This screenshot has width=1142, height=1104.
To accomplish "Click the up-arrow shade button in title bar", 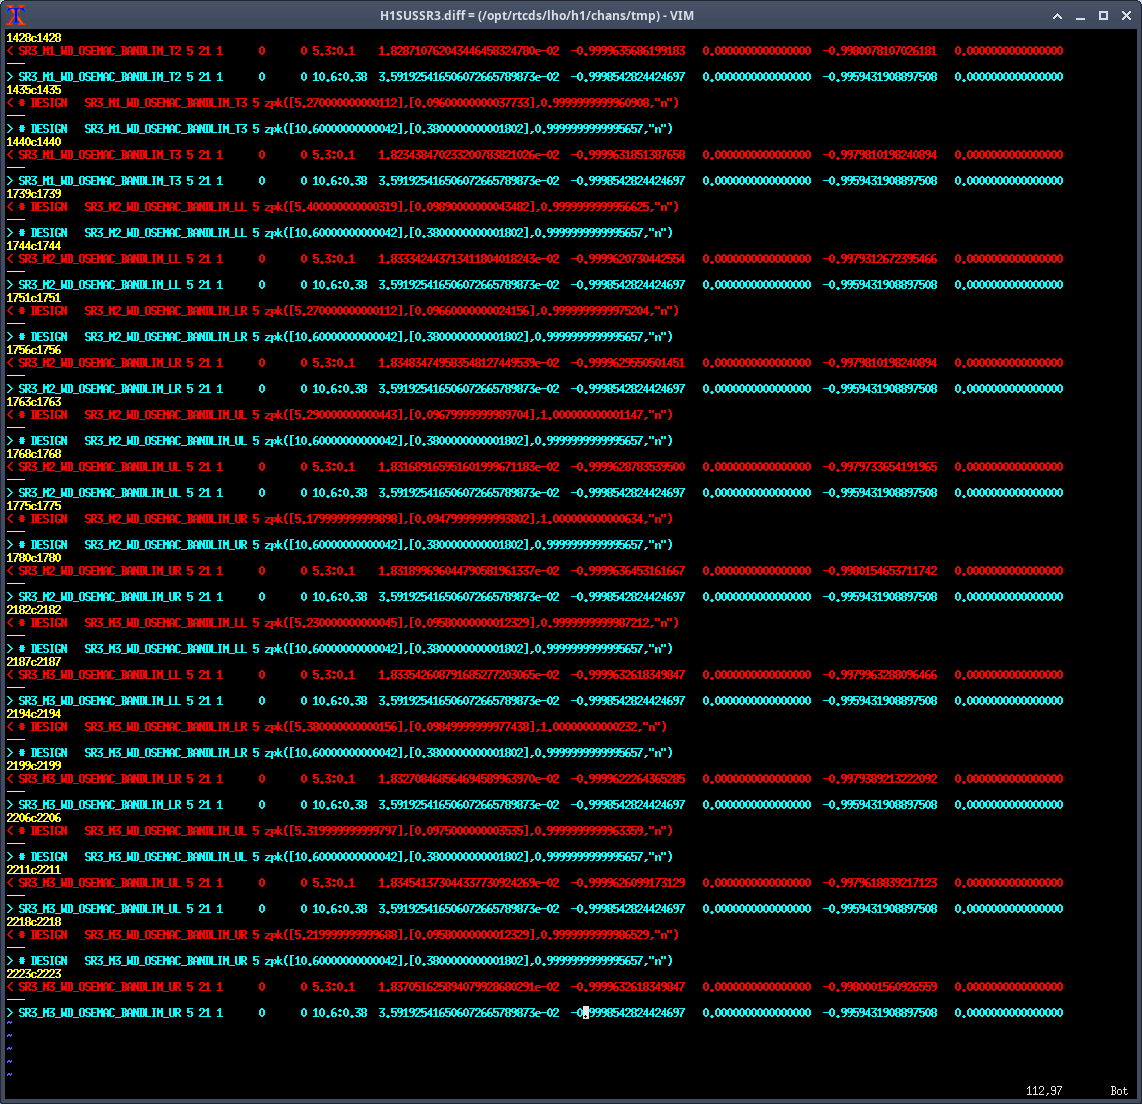I will coord(1059,16).
